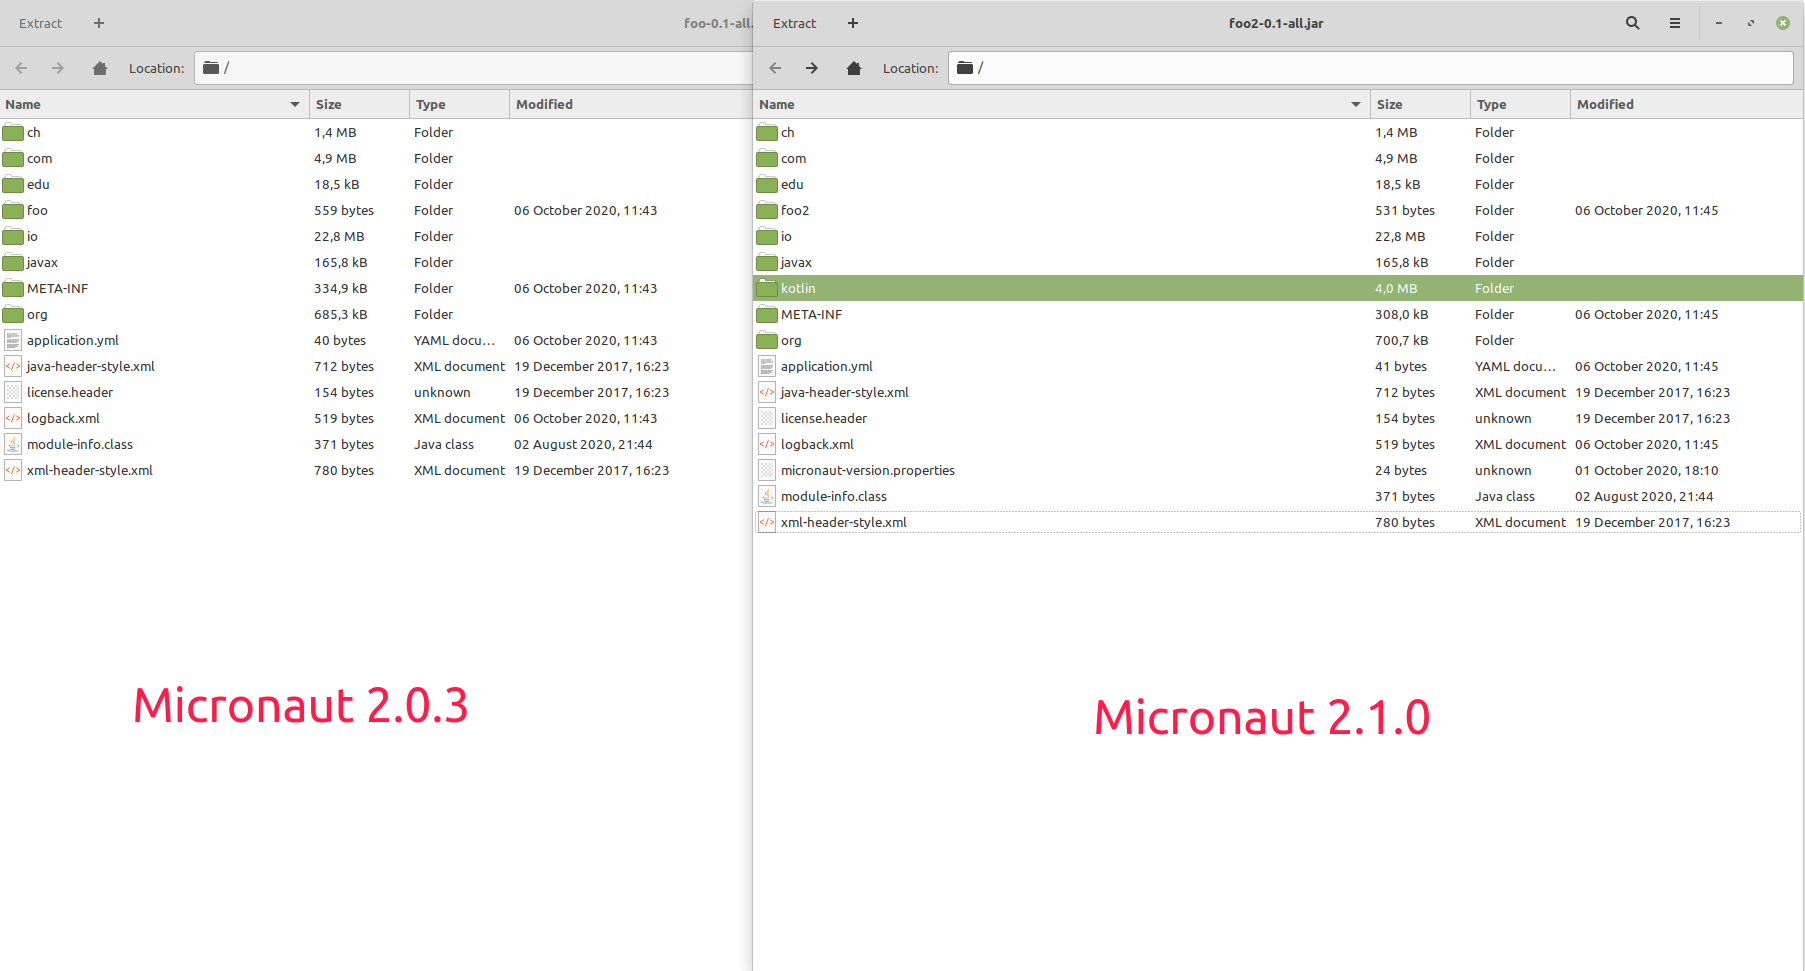Screen dimensions: 1805x971
Task: Go to home location in left window
Action: pyautogui.click(x=100, y=68)
